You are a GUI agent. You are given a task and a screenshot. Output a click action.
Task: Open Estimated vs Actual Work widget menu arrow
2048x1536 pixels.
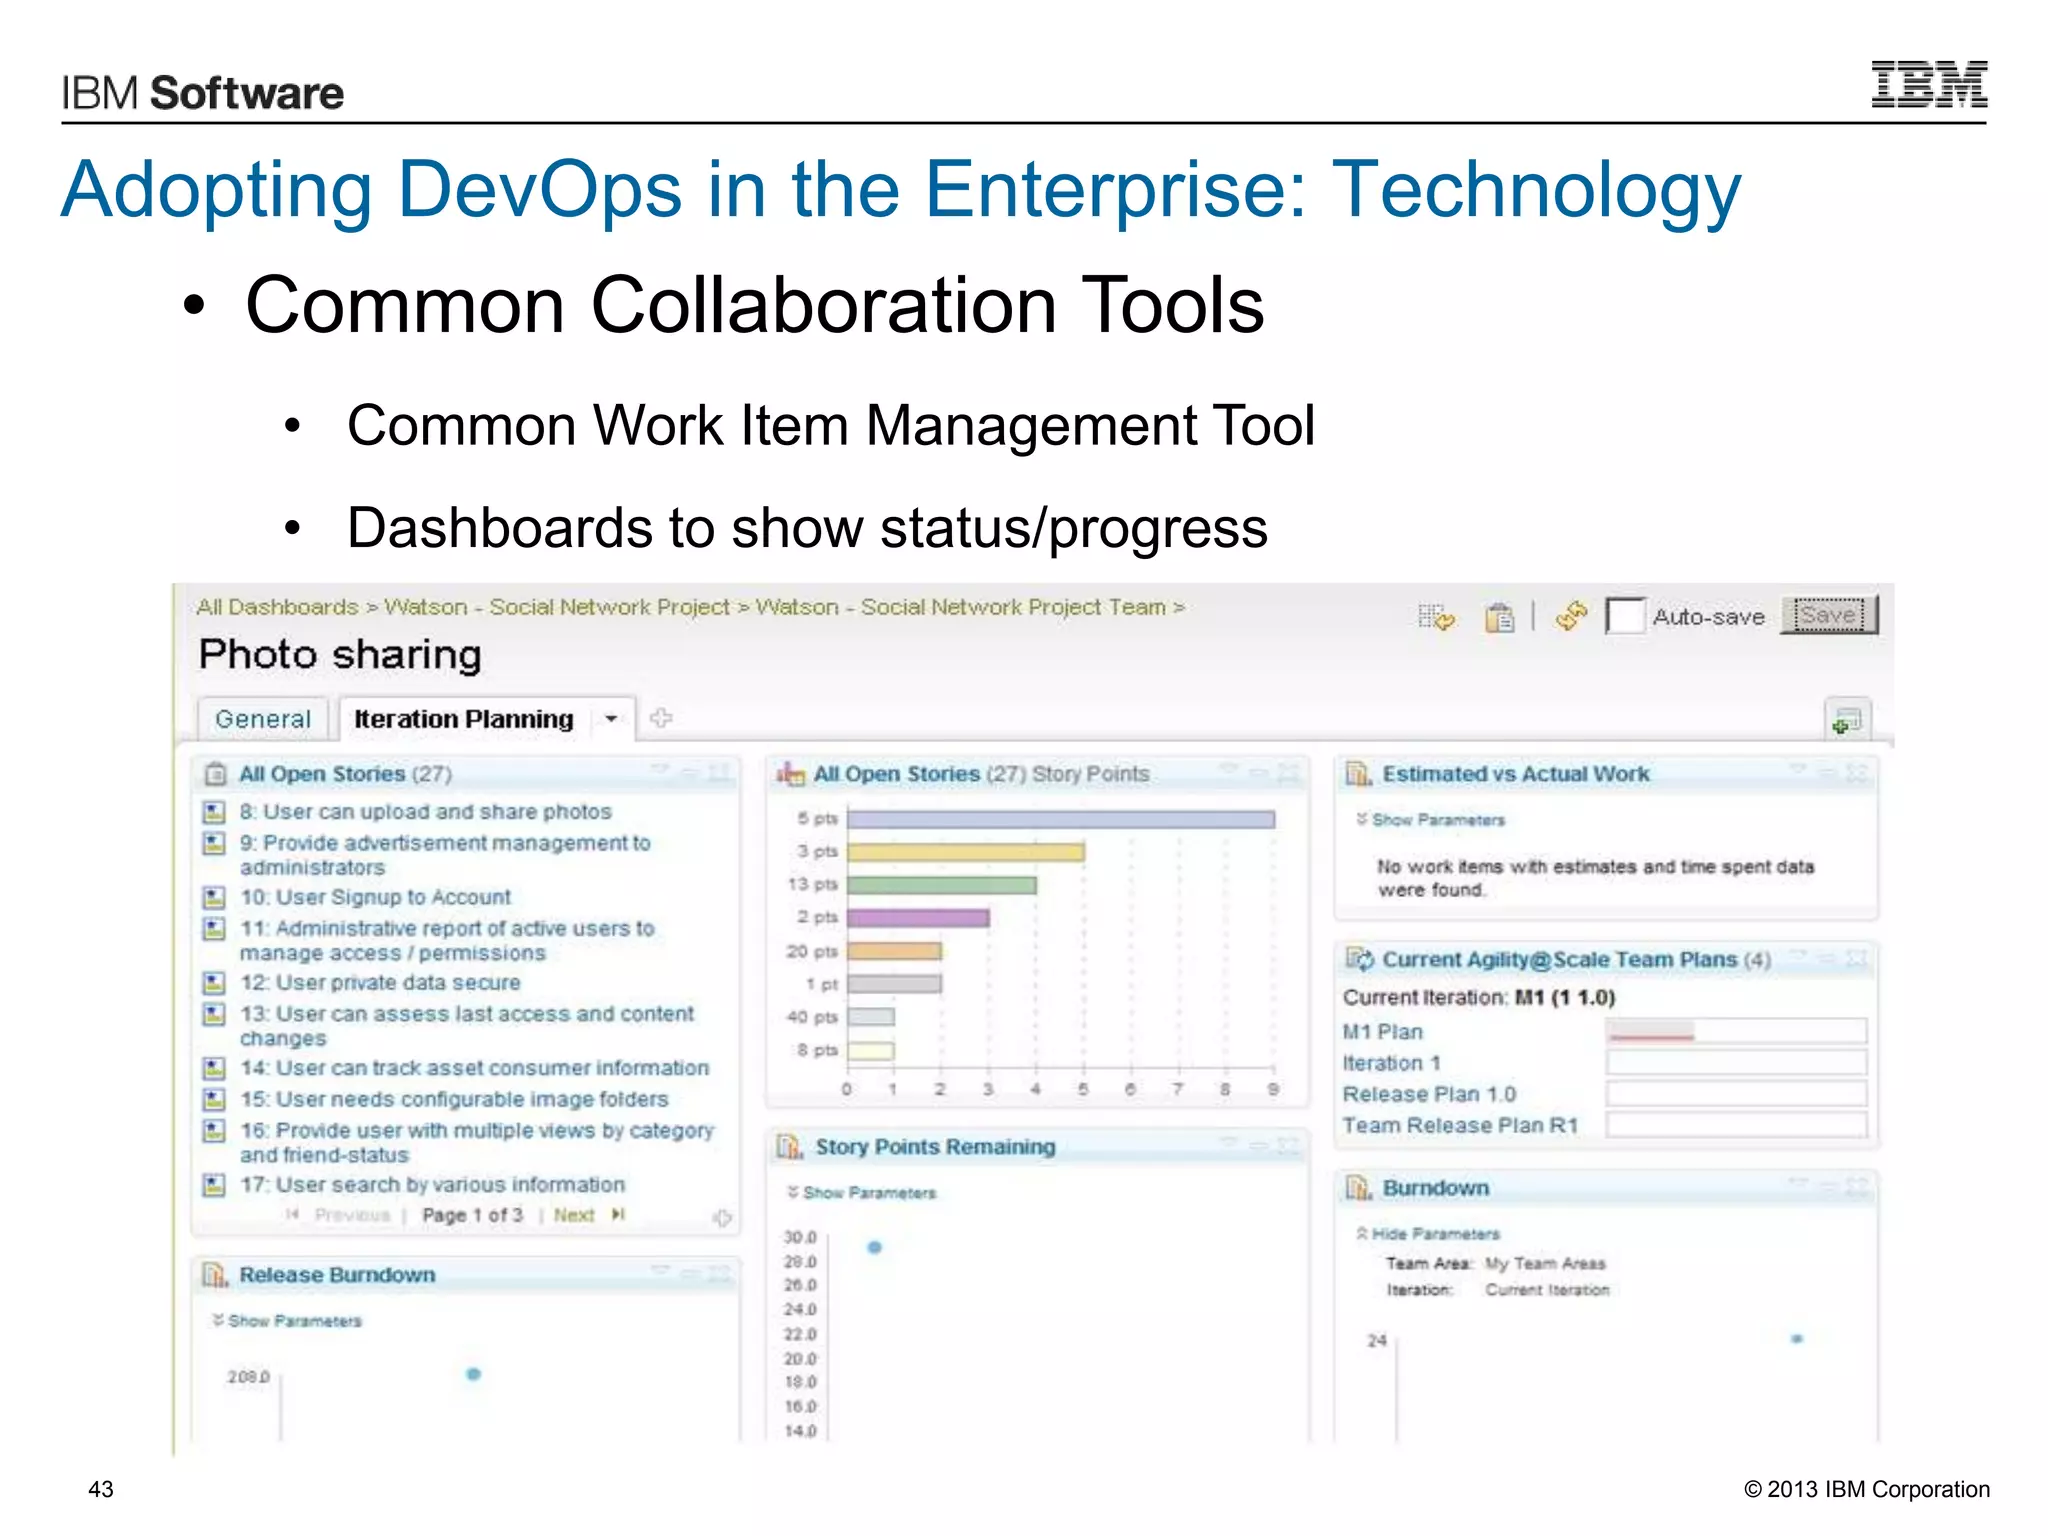click(x=1798, y=770)
